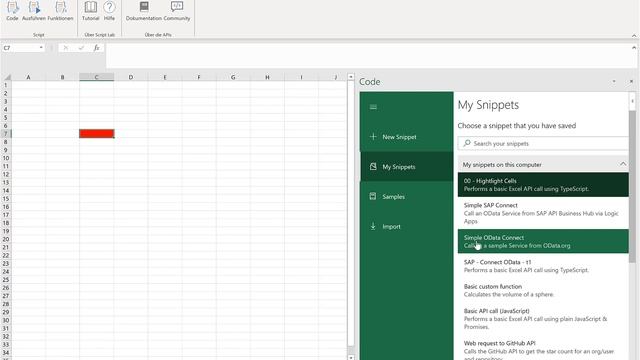Click the Hilfe question mark icon
The image size is (640, 360).
click(x=109, y=7)
